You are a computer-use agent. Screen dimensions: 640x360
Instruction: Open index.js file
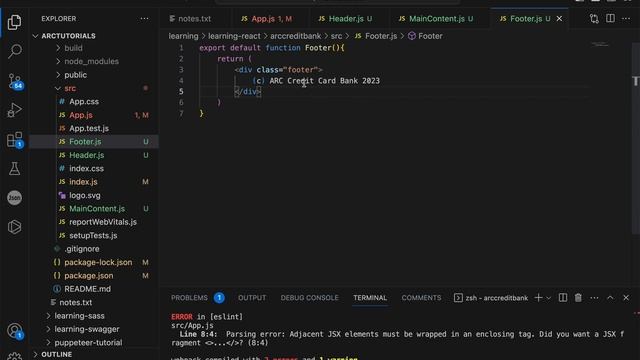coord(83,182)
